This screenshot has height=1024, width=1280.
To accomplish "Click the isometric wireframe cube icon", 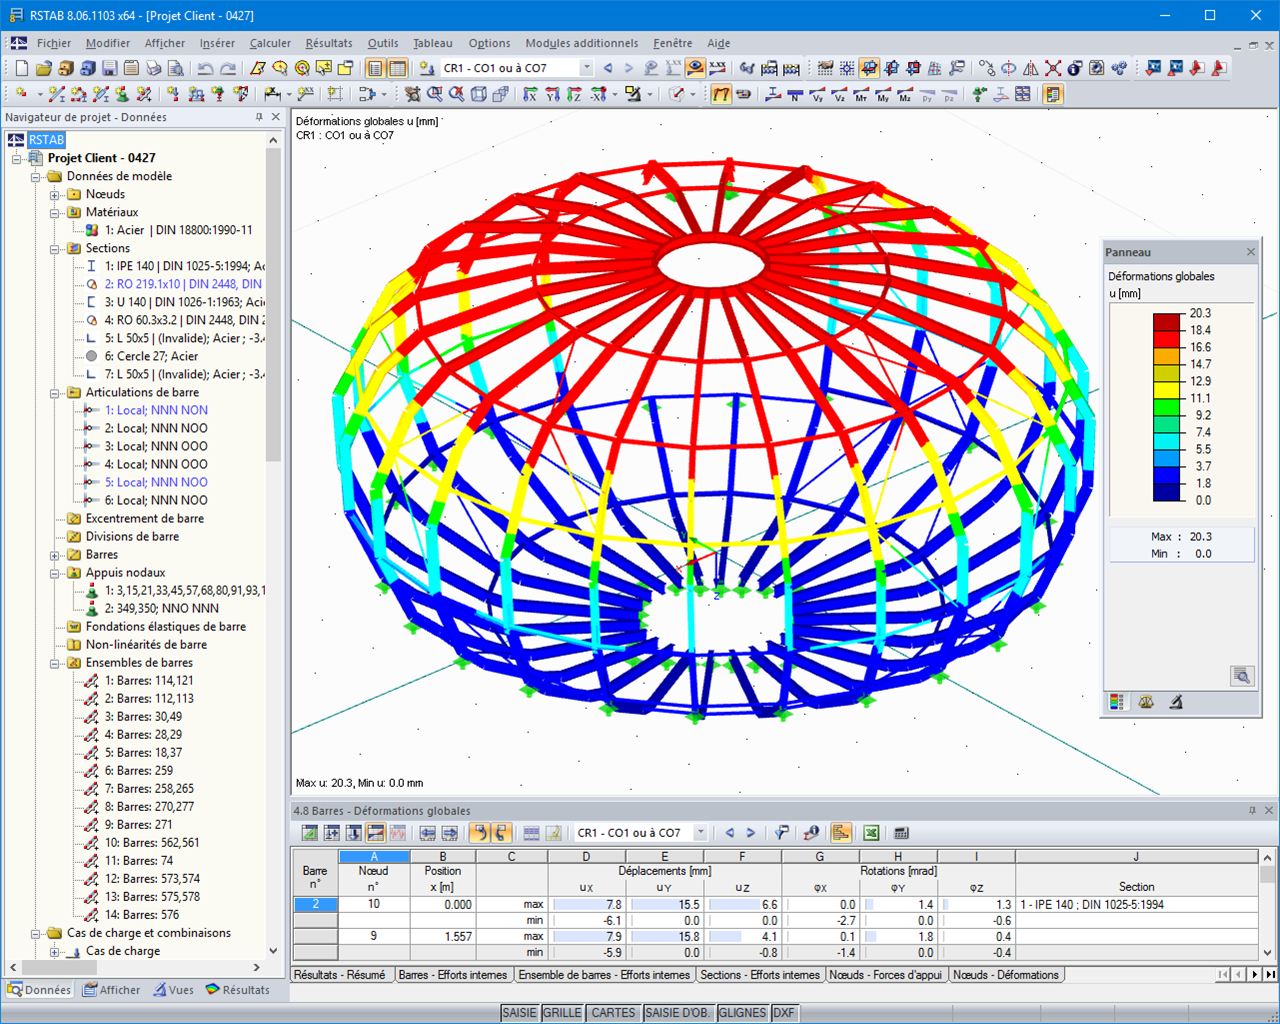I will 478,94.
